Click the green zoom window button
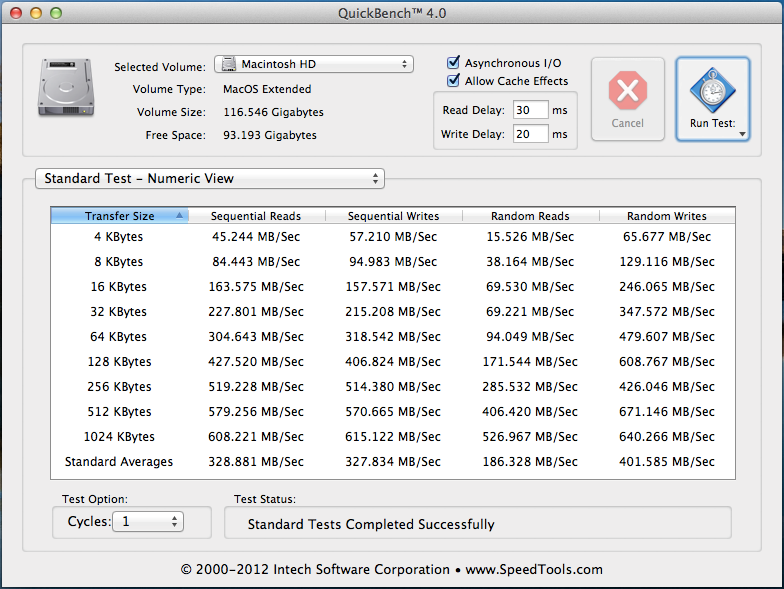 (x=56, y=13)
